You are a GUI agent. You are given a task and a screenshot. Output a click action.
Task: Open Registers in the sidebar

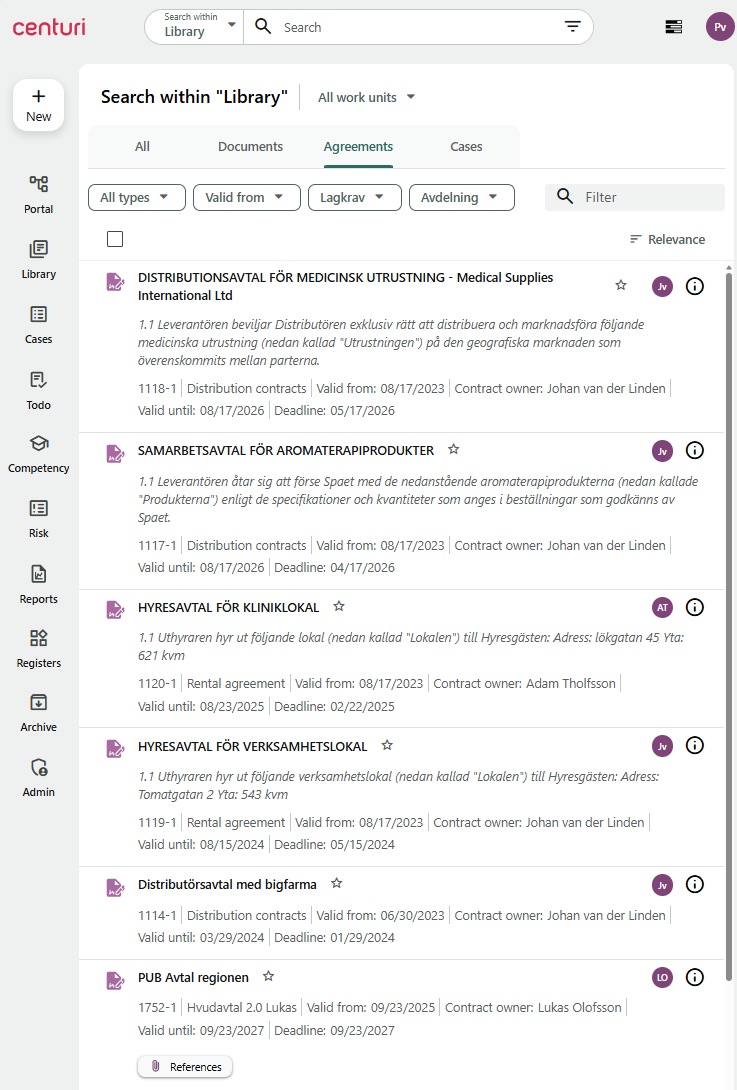(x=38, y=649)
